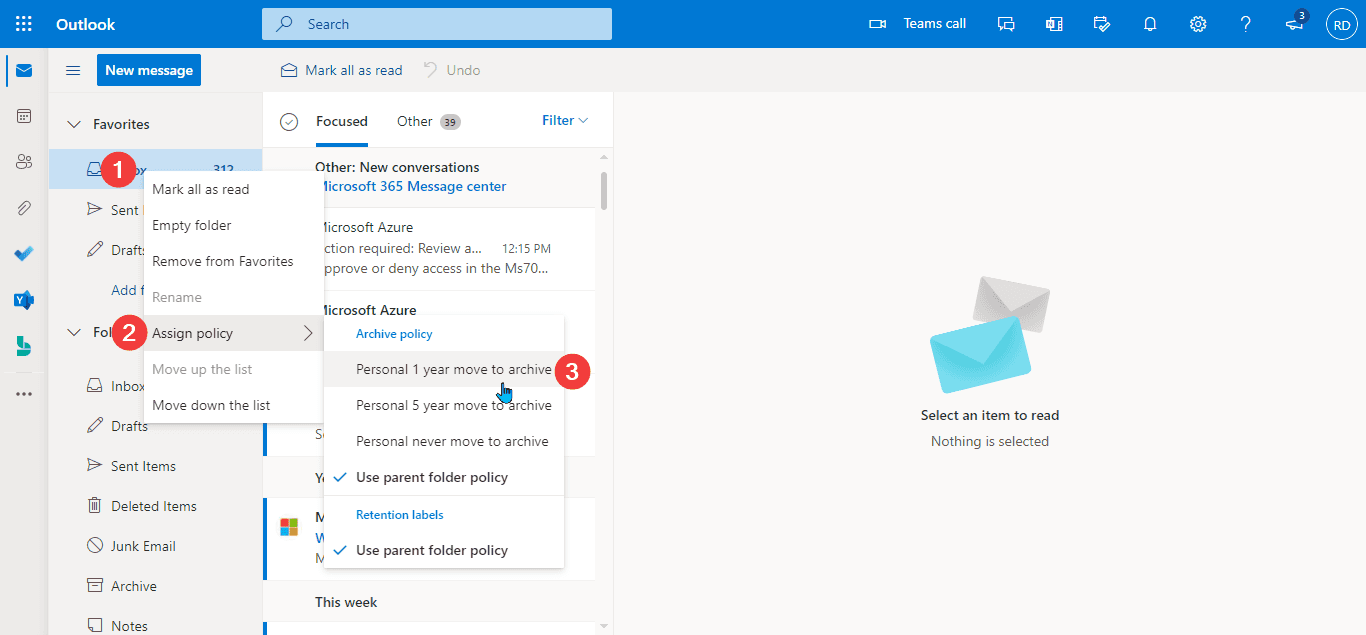Click the message list scrollbar thumb
1366x635 pixels.
pyautogui.click(x=604, y=190)
